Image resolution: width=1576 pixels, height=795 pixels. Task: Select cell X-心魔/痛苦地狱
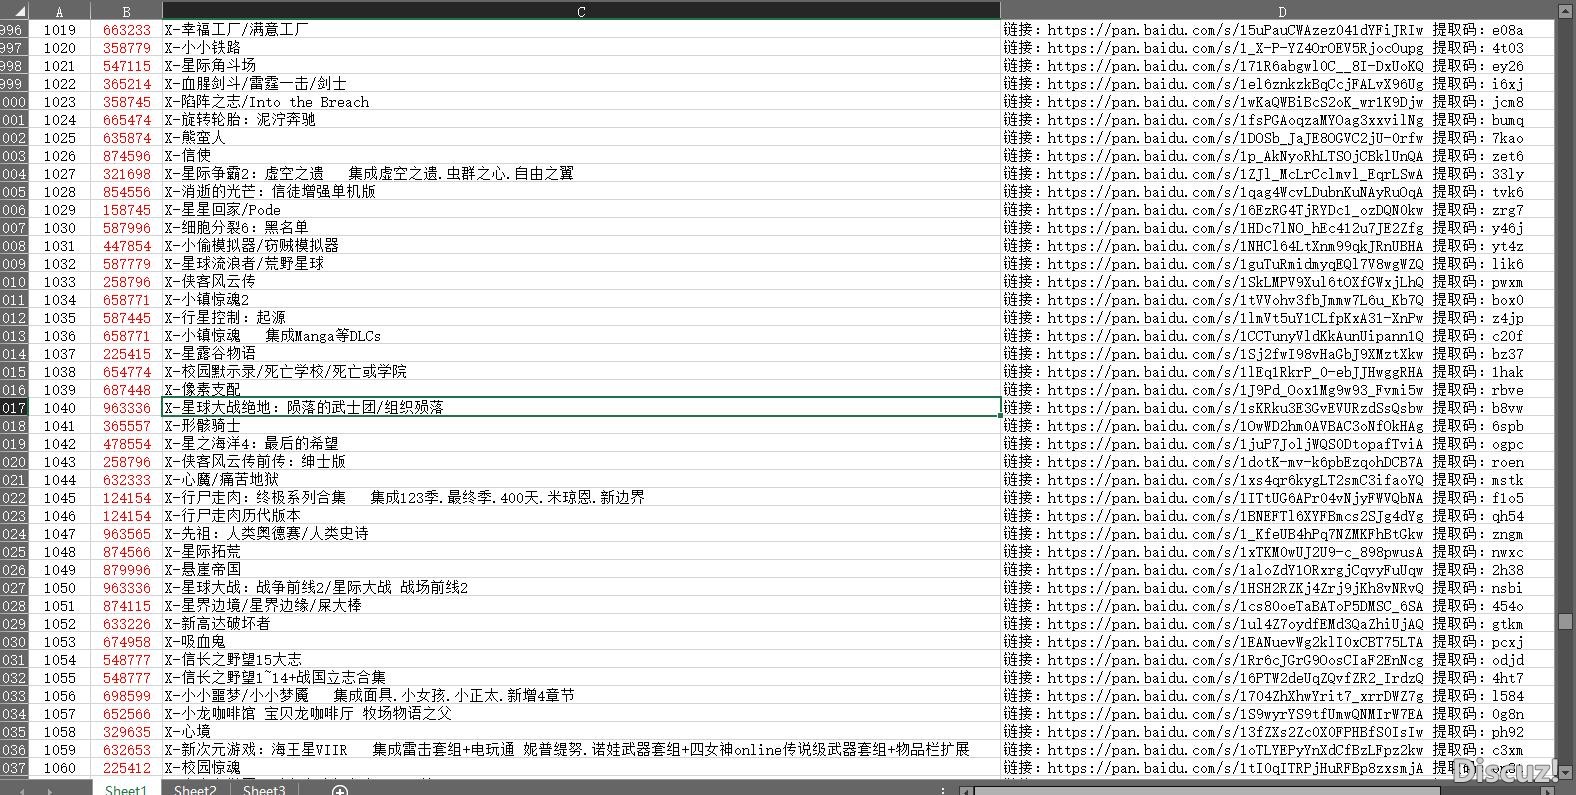pos(581,480)
